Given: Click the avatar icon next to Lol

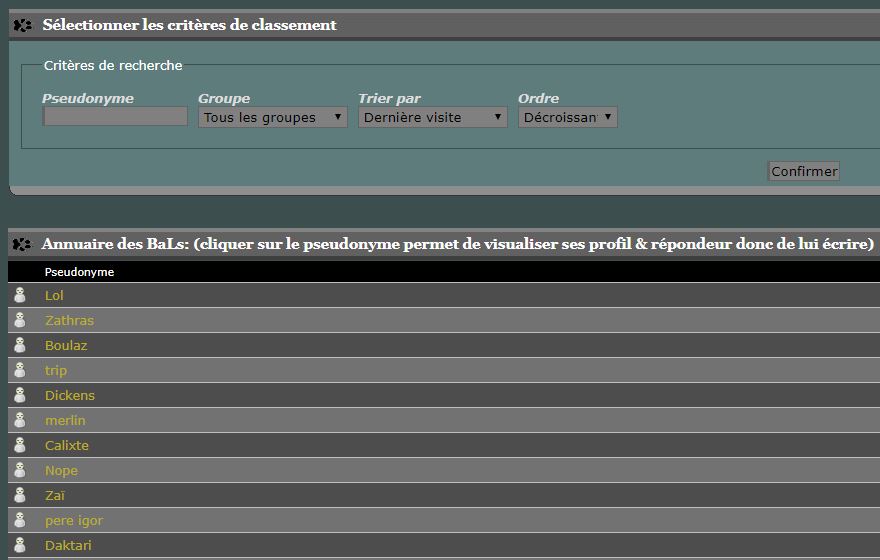Looking at the screenshot, I should pyautogui.click(x=19, y=295).
